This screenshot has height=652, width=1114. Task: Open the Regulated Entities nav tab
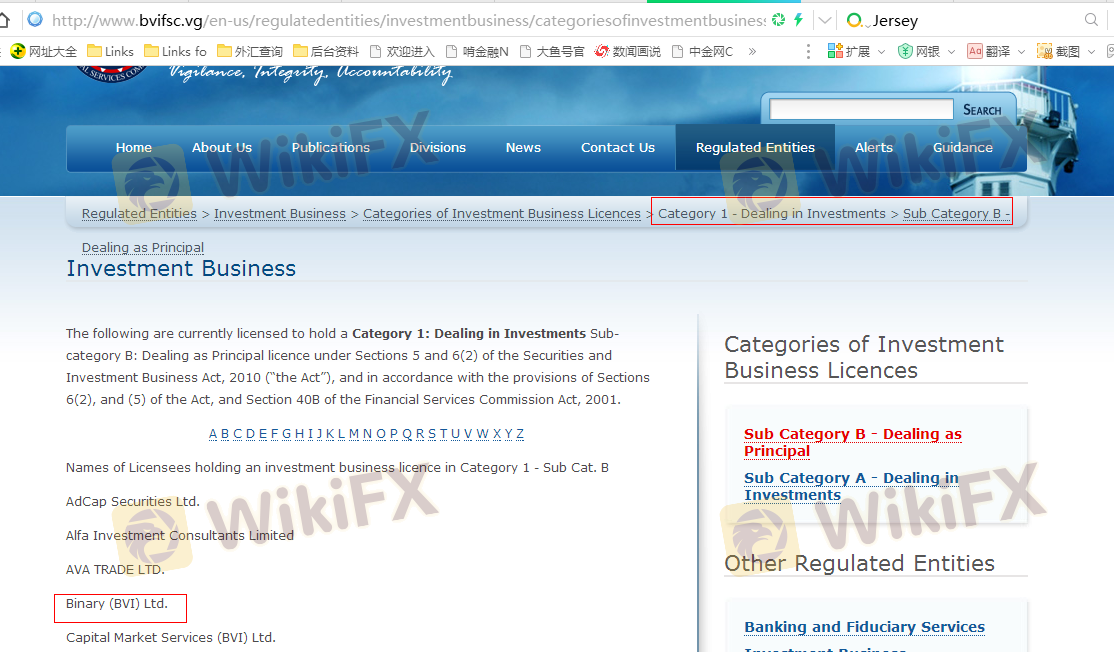tap(755, 148)
